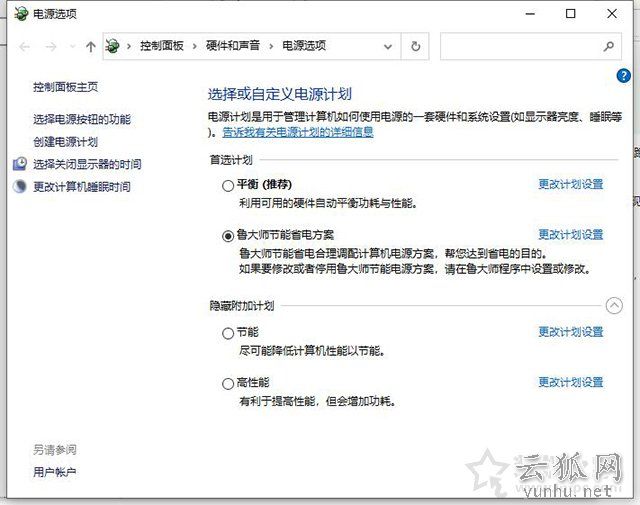The image size is (640, 505).
Task: Change plan settings for 平衡 plan
Action: [x=571, y=185]
